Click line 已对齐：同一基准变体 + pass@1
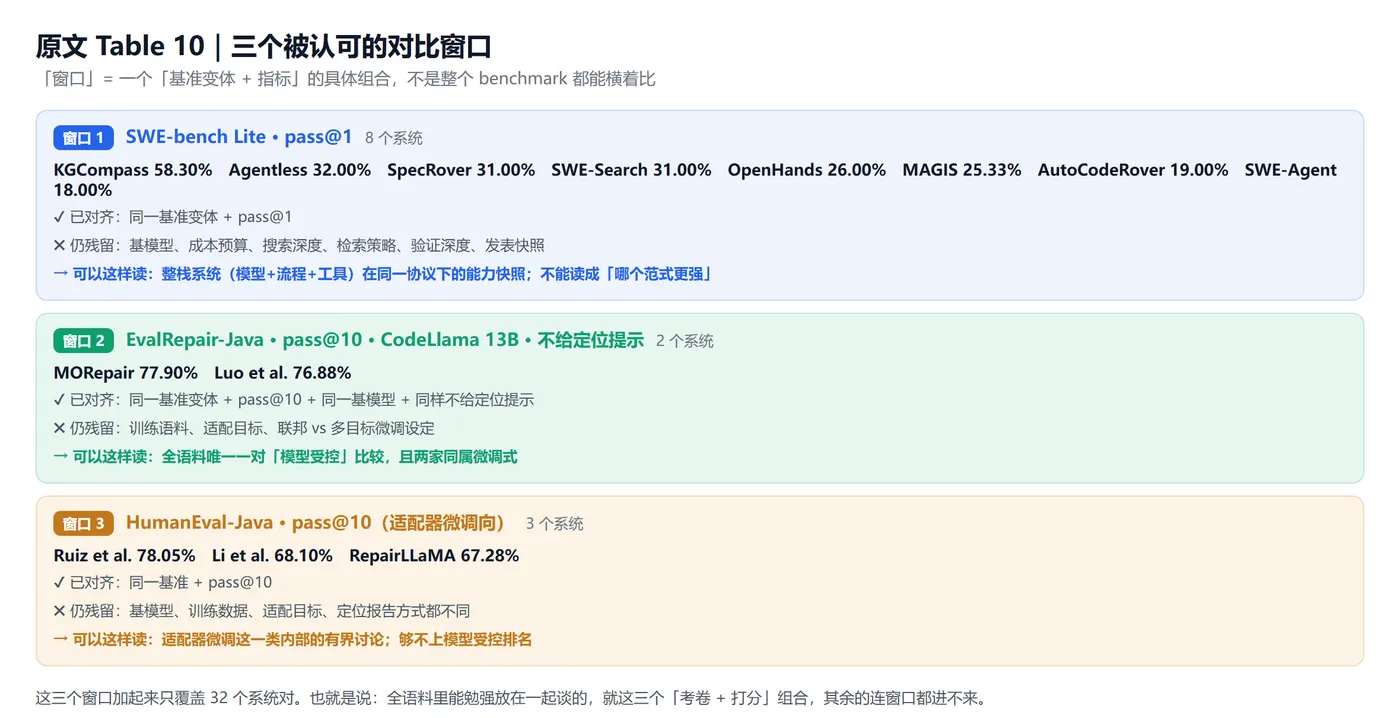 pos(173,217)
